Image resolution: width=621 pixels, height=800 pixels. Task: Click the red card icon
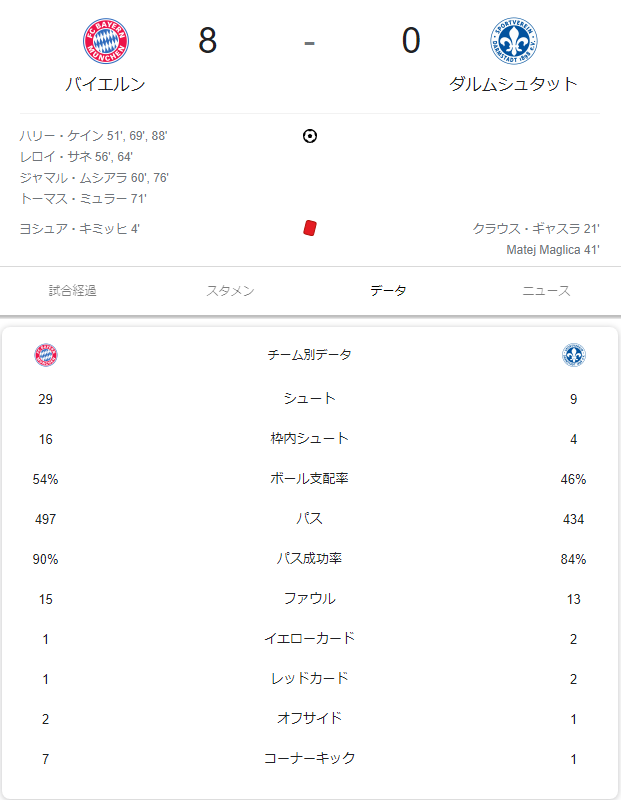310,229
